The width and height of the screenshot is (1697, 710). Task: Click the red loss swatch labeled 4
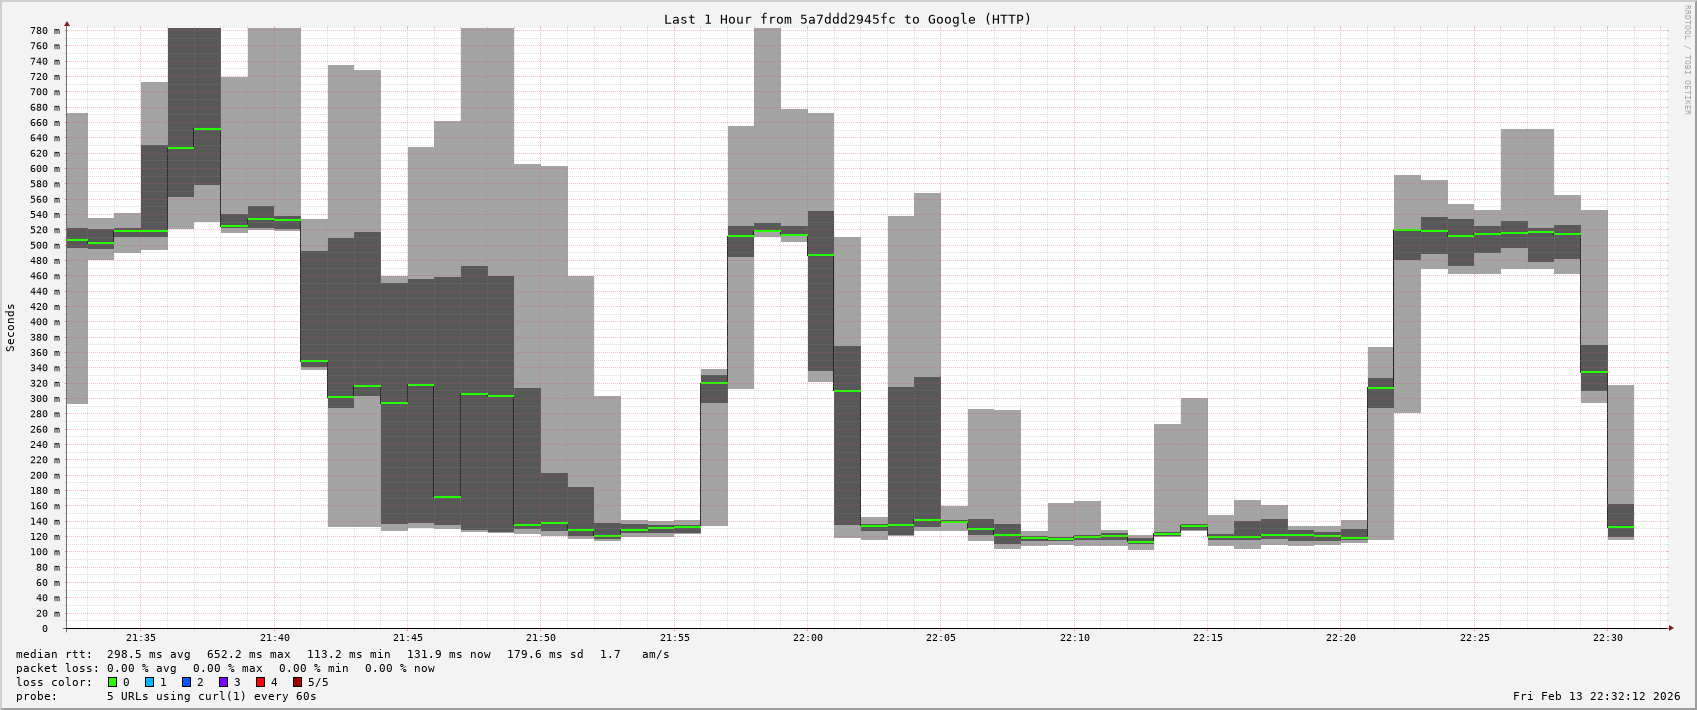point(260,682)
